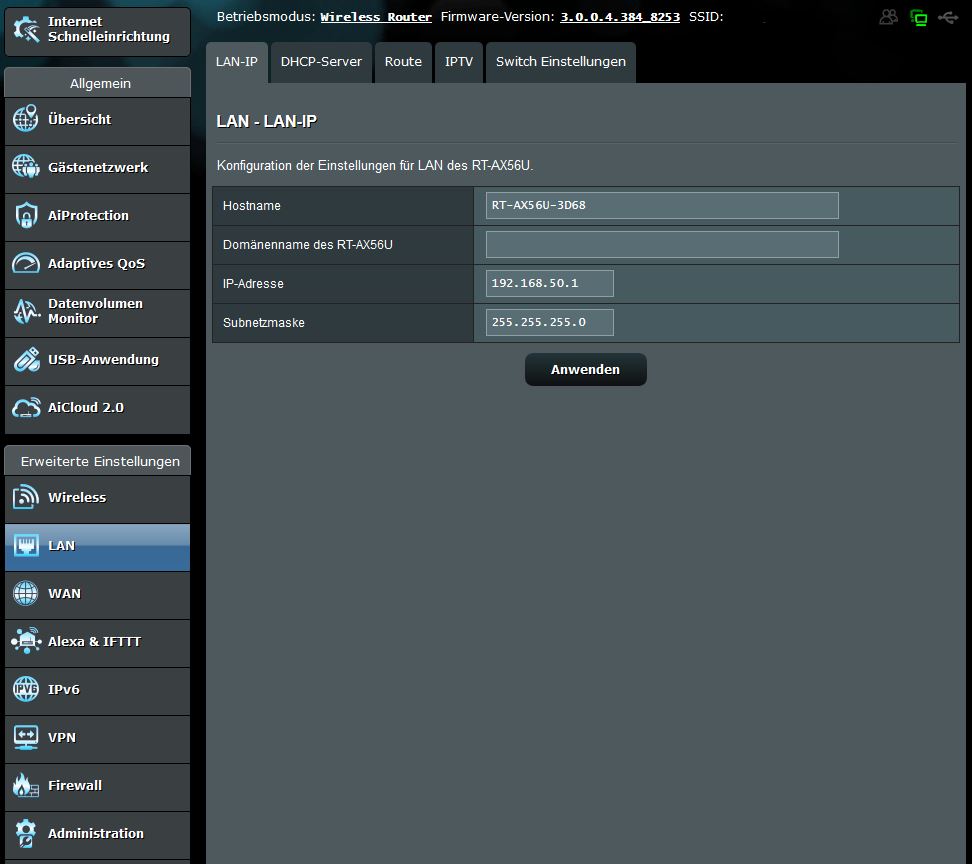Viewport: 972px width, 864px height.
Task: Switch to the DHCP-Server tab
Action: tap(321, 62)
